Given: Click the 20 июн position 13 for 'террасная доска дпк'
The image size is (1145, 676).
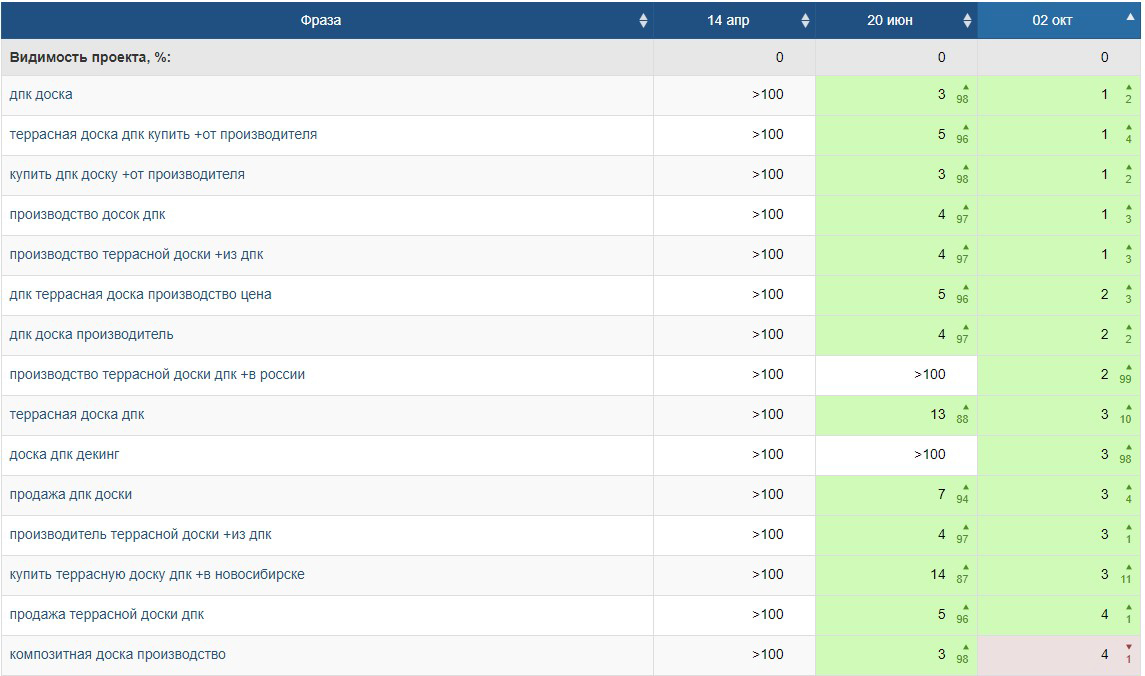Looking at the screenshot, I should pos(938,415).
